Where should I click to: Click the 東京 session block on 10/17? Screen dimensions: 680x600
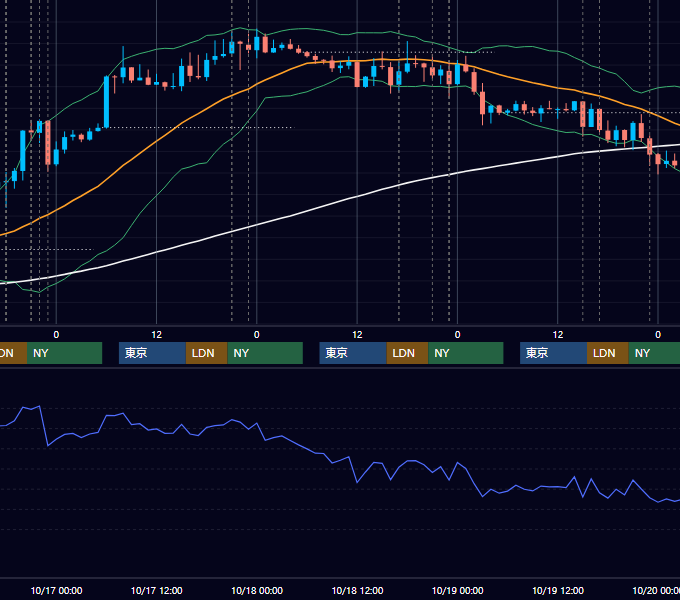click(x=152, y=353)
